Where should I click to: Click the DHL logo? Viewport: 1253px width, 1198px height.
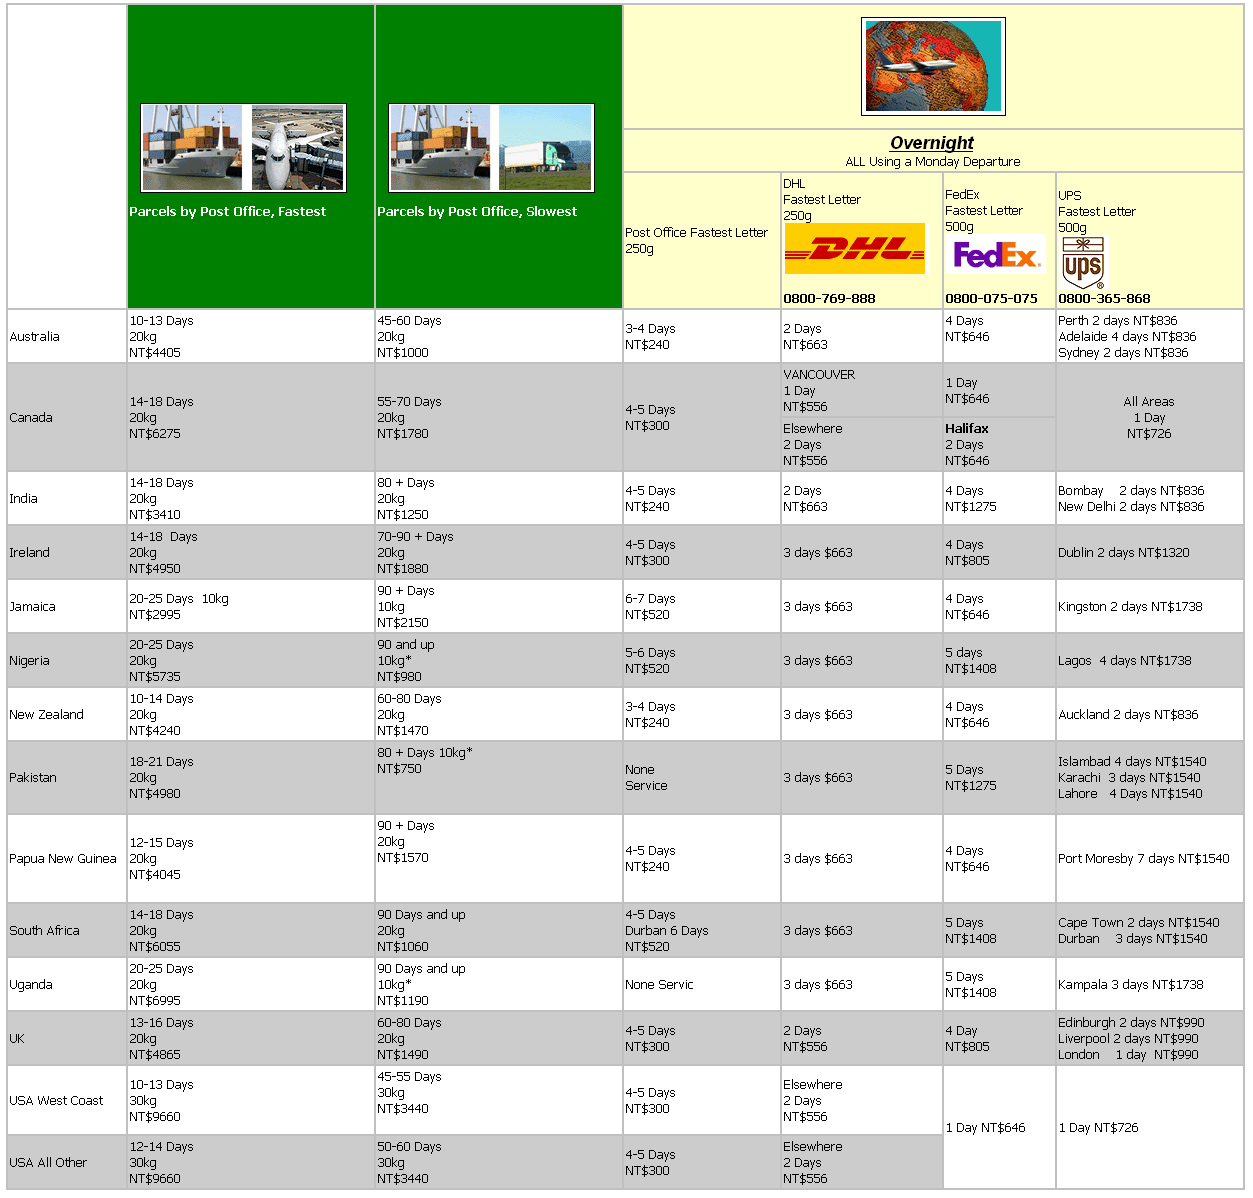(x=855, y=249)
